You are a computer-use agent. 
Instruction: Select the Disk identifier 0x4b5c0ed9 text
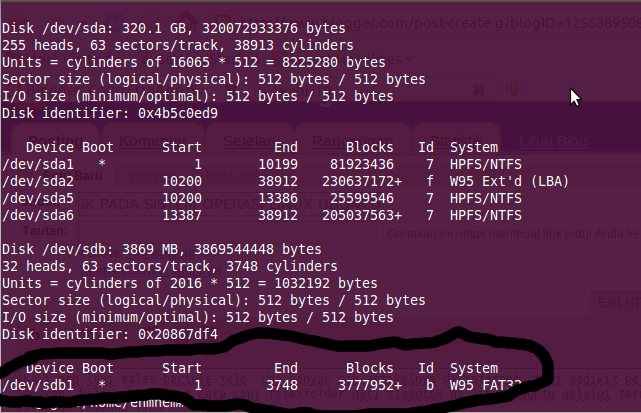pyautogui.click(x=110, y=113)
